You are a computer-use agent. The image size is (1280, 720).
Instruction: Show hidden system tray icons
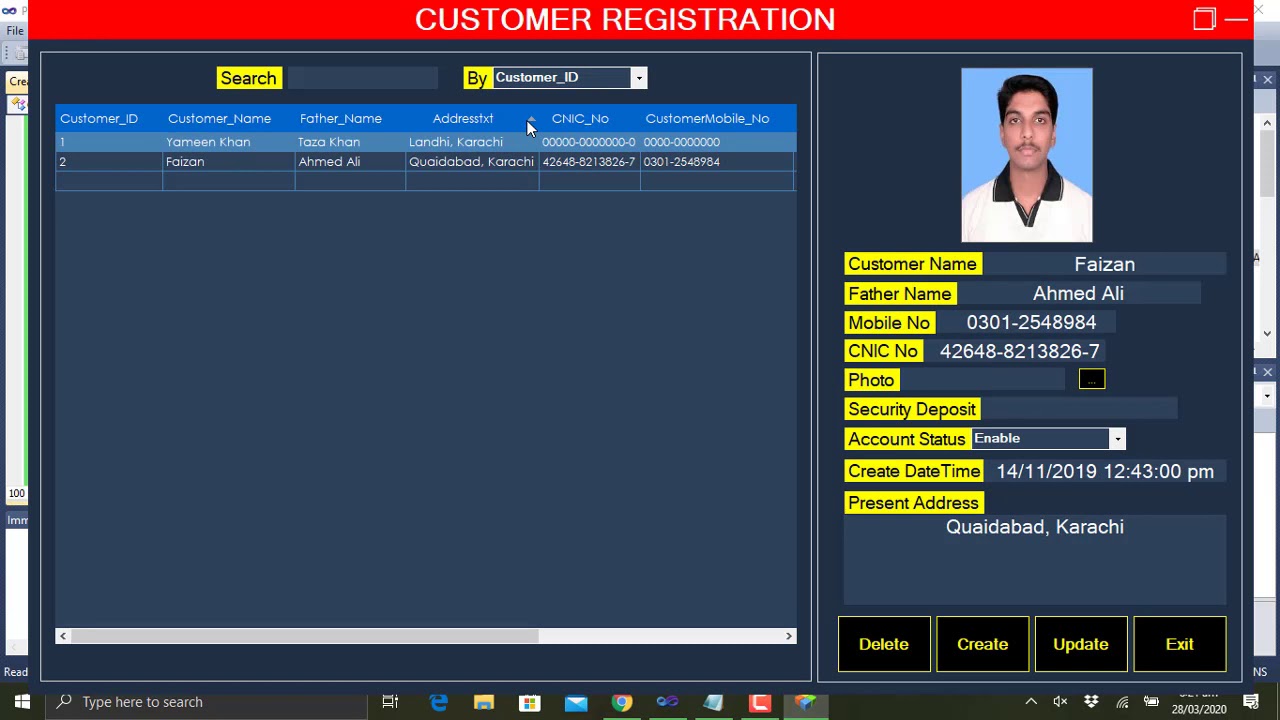click(x=1031, y=702)
